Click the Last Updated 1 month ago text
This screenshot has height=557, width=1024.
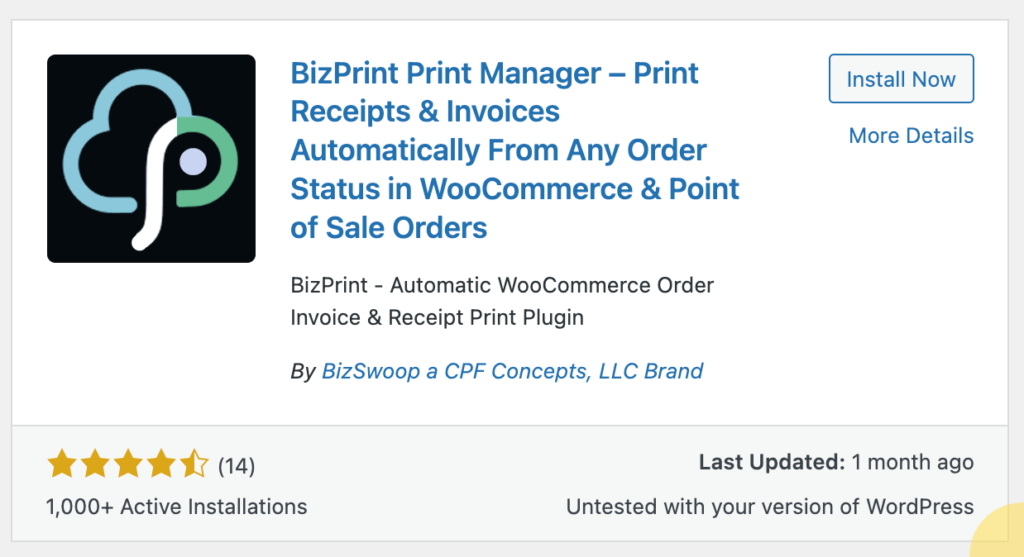[836, 462]
